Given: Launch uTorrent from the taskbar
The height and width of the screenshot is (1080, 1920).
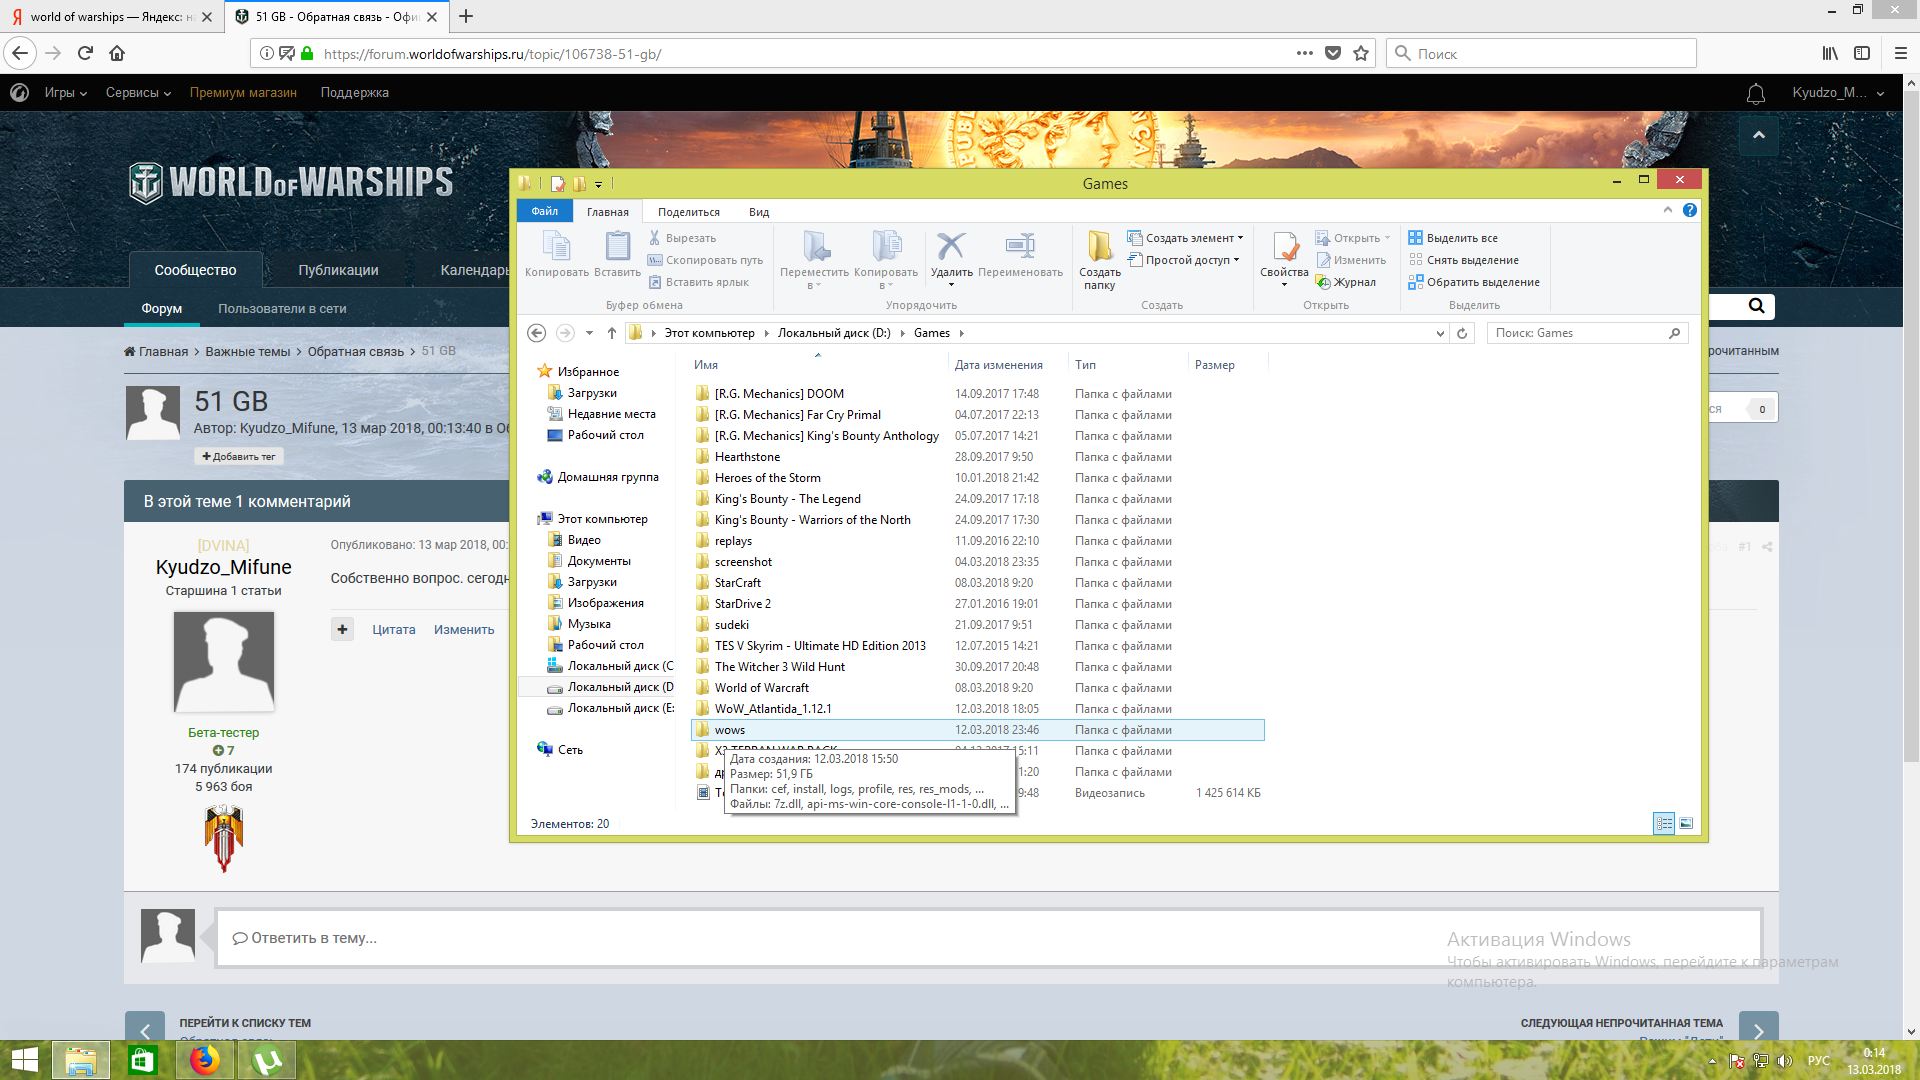Looking at the screenshot, I should pos(267,1060).
